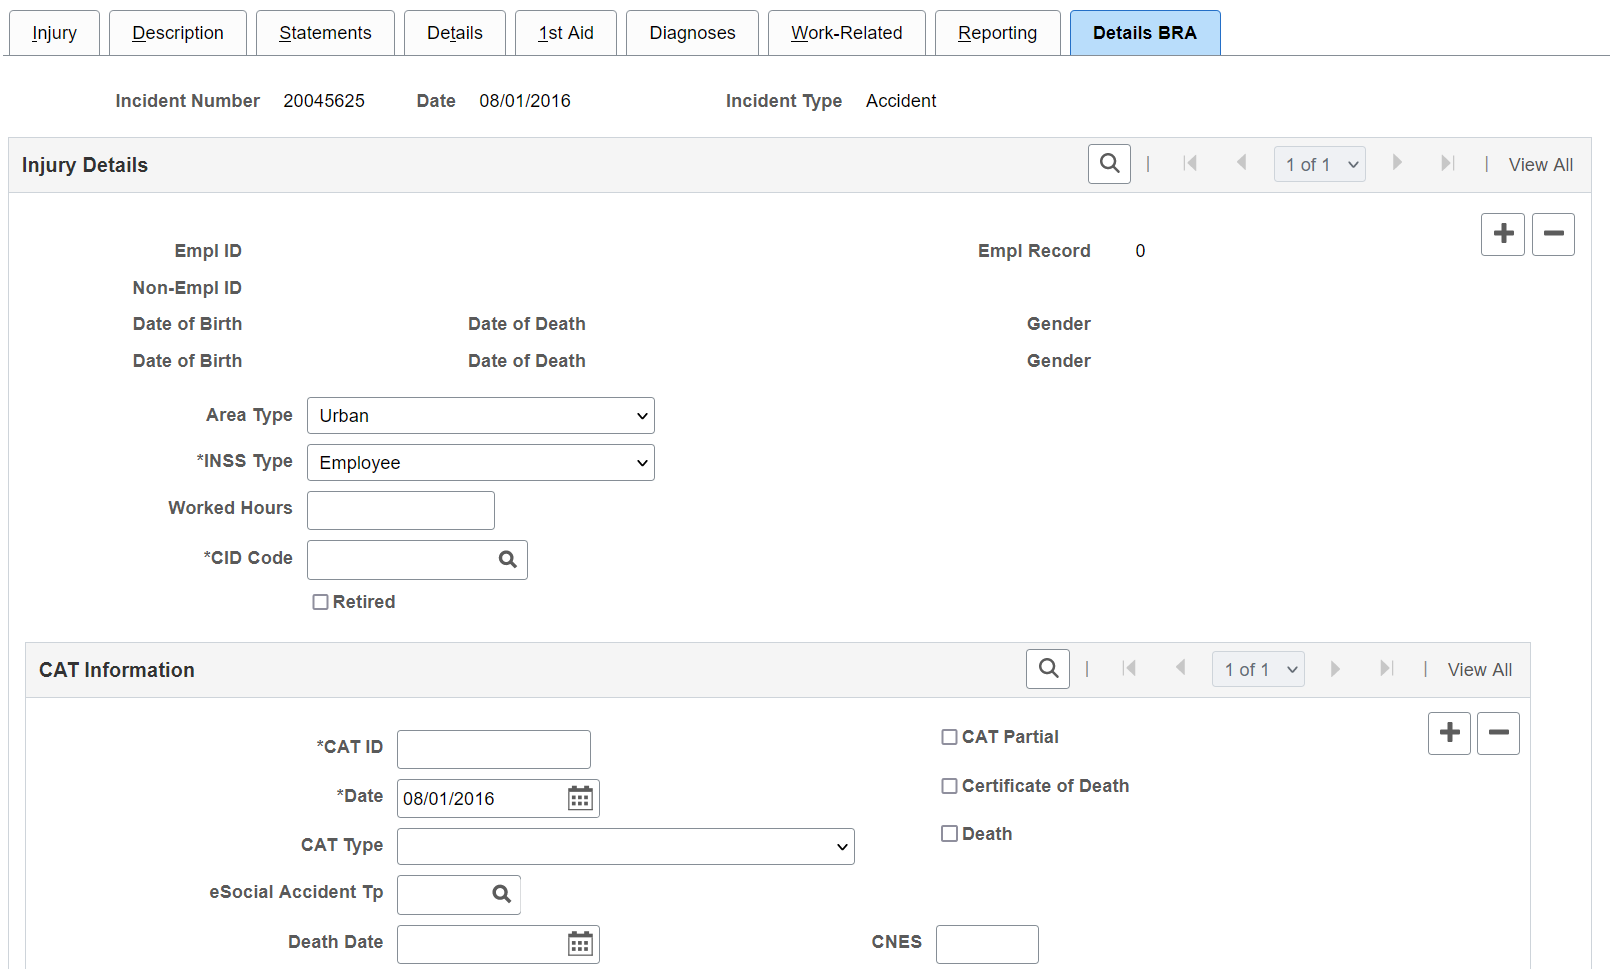Go to first CAT Information row
The width and height of the screenshot is (1610, 969).
click(x=1129, y=668)
